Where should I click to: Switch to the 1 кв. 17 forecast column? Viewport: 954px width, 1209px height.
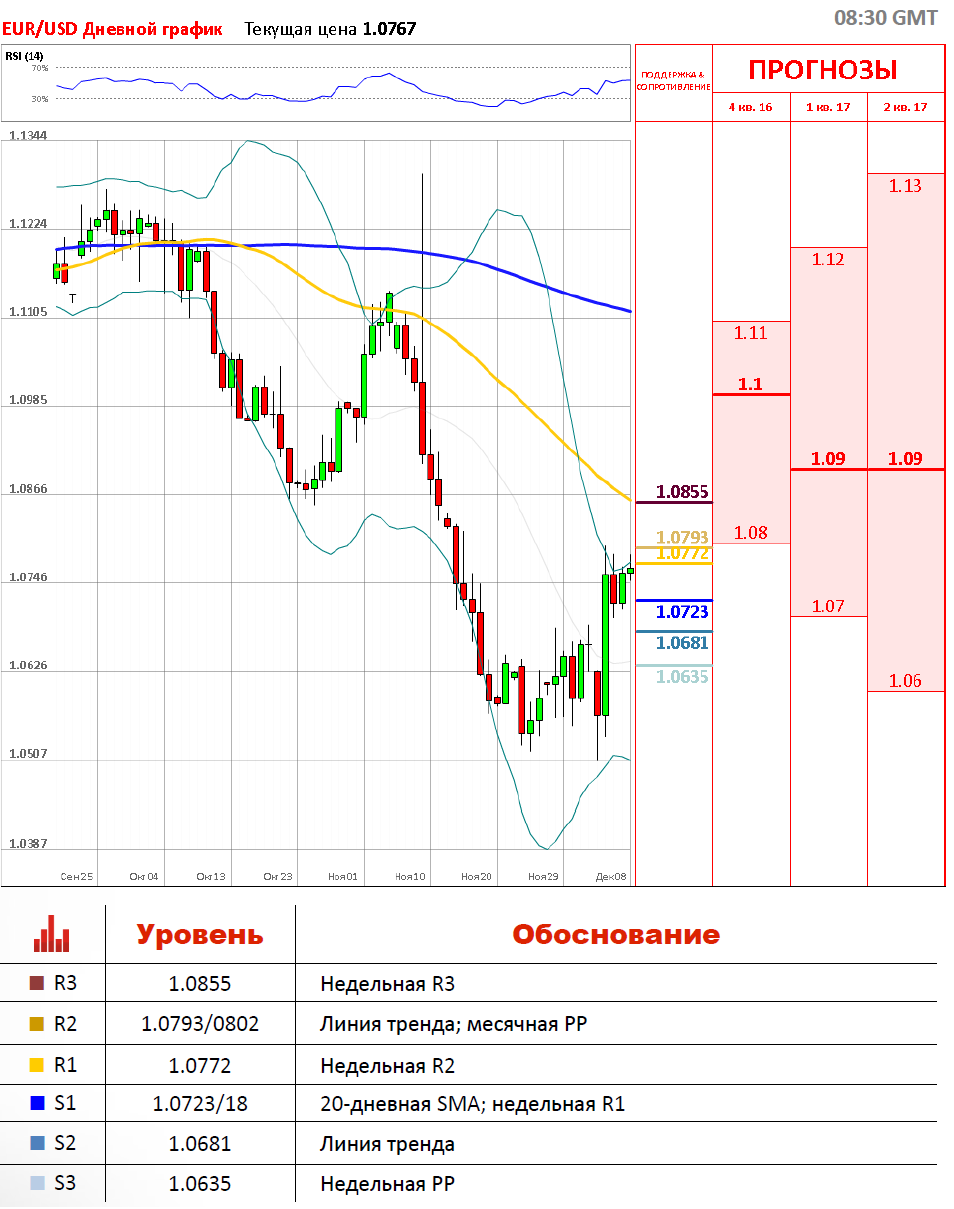828,106
